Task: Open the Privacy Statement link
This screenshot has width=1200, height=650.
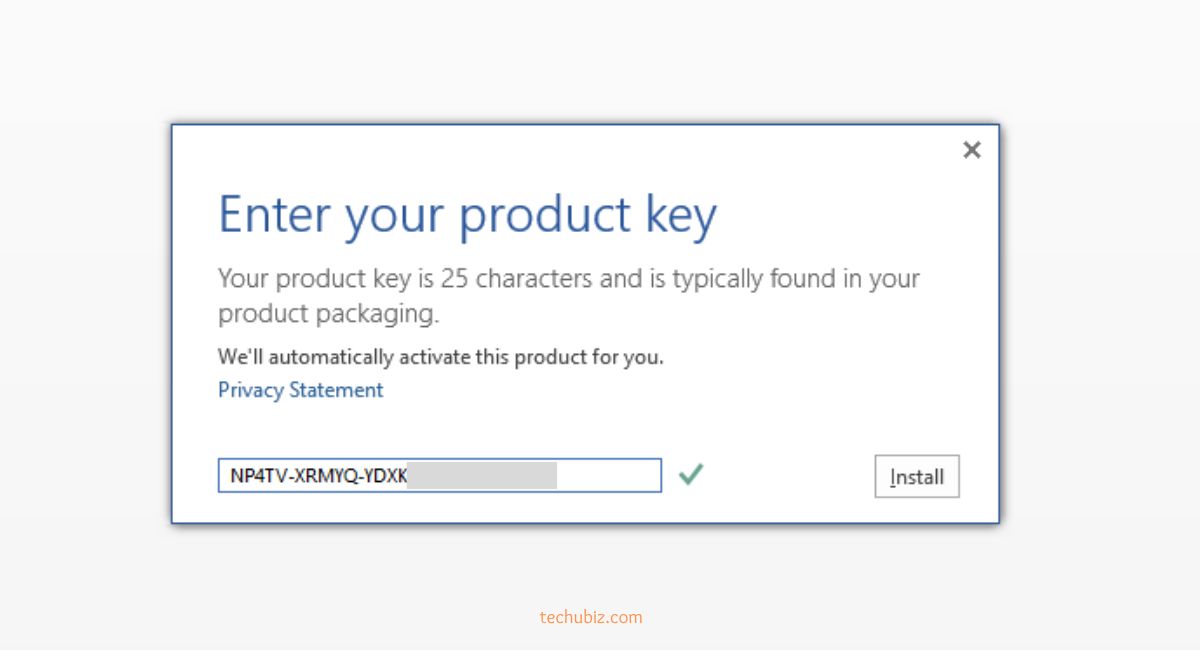Action: point(300,390)
